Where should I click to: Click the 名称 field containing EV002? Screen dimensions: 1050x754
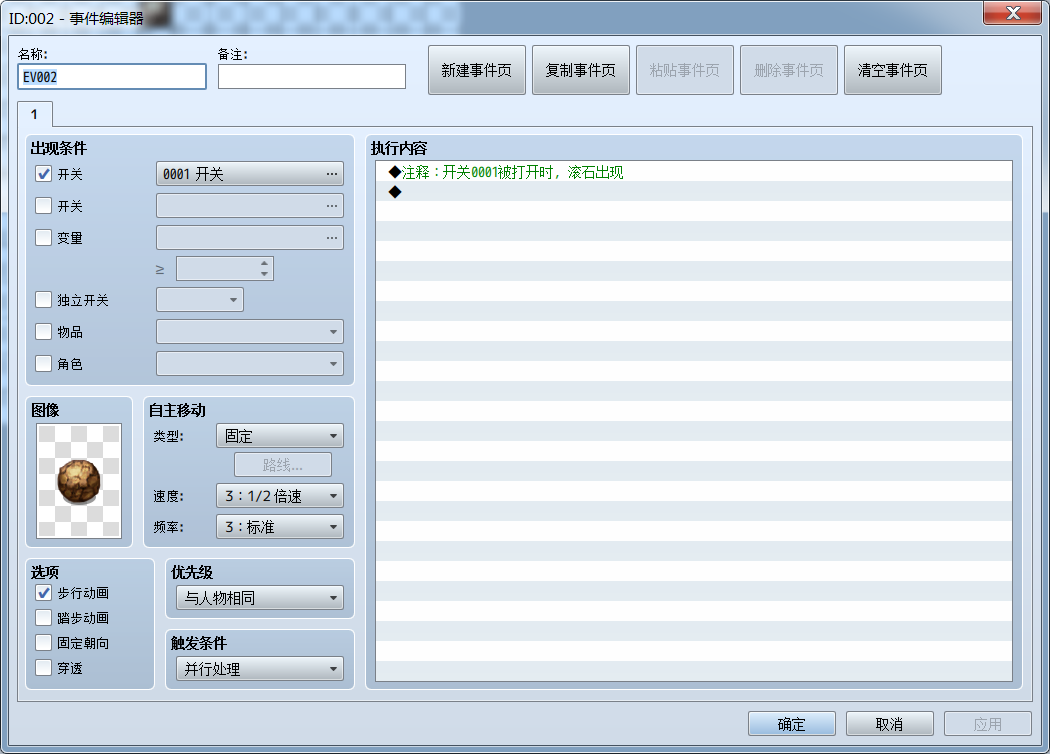112,77
